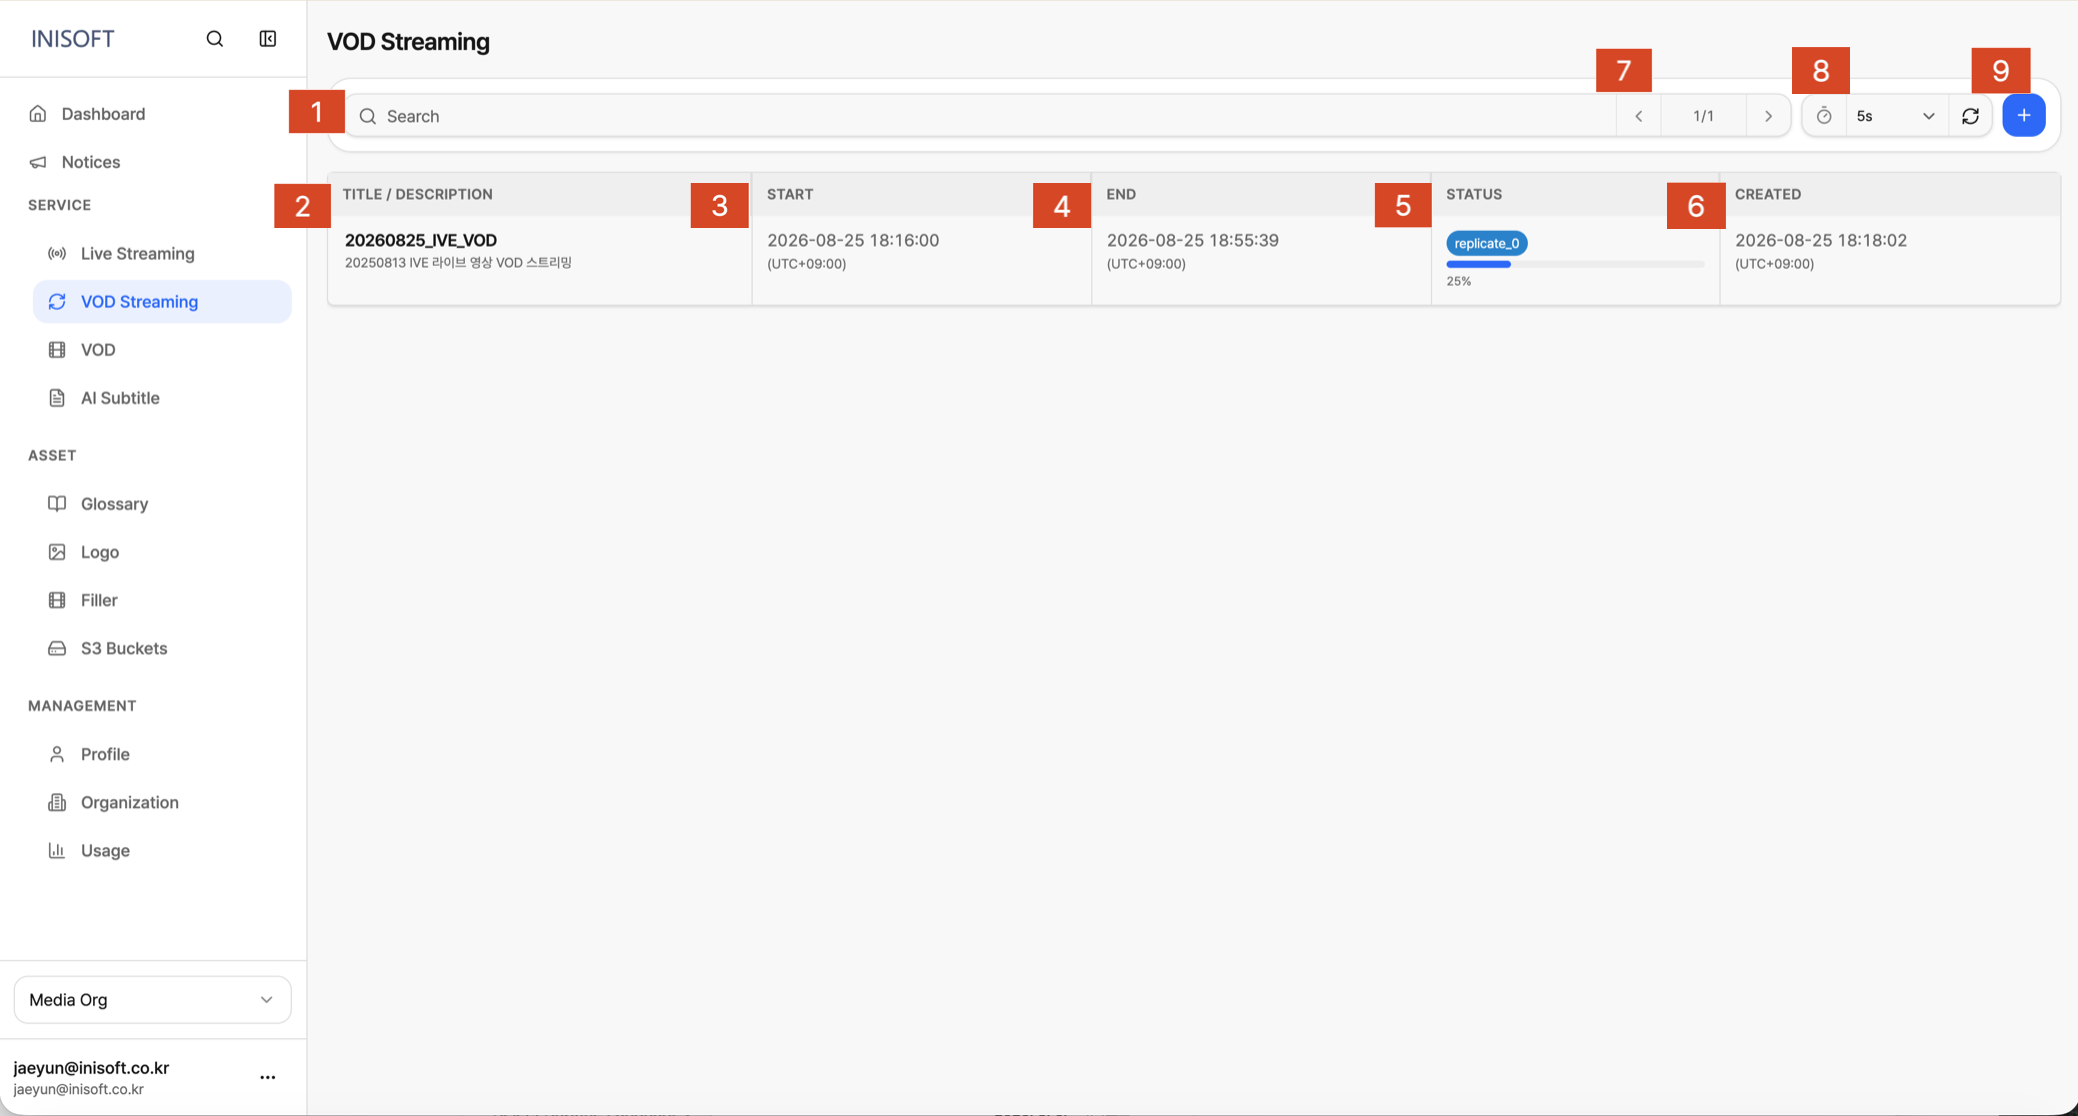Go to the previous page arrow
This screenshot has width=2078, height=1116.
pos(1639,116)
